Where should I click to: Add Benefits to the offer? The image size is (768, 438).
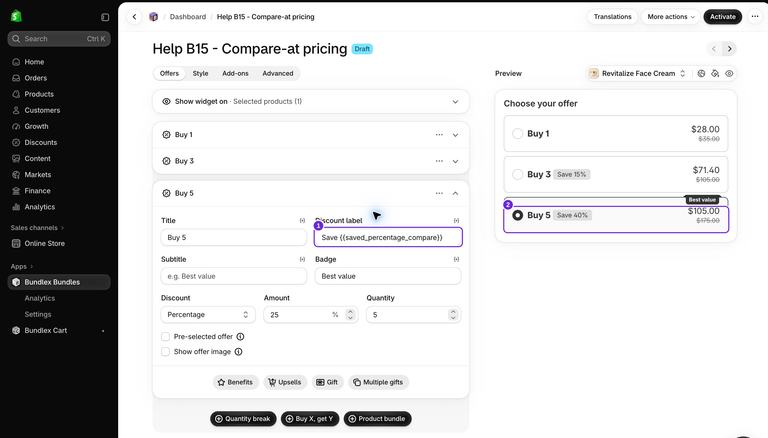click(235, 382)
